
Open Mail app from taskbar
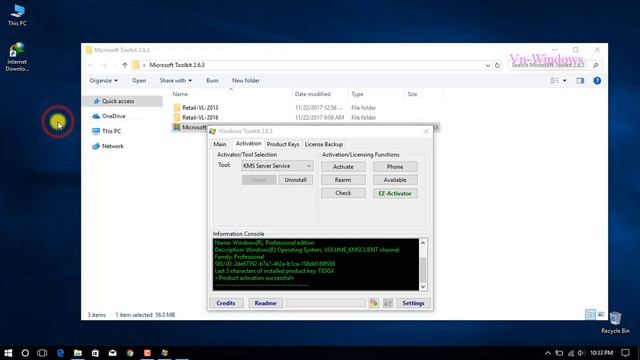pyautogui.click(x=113, y=353)
